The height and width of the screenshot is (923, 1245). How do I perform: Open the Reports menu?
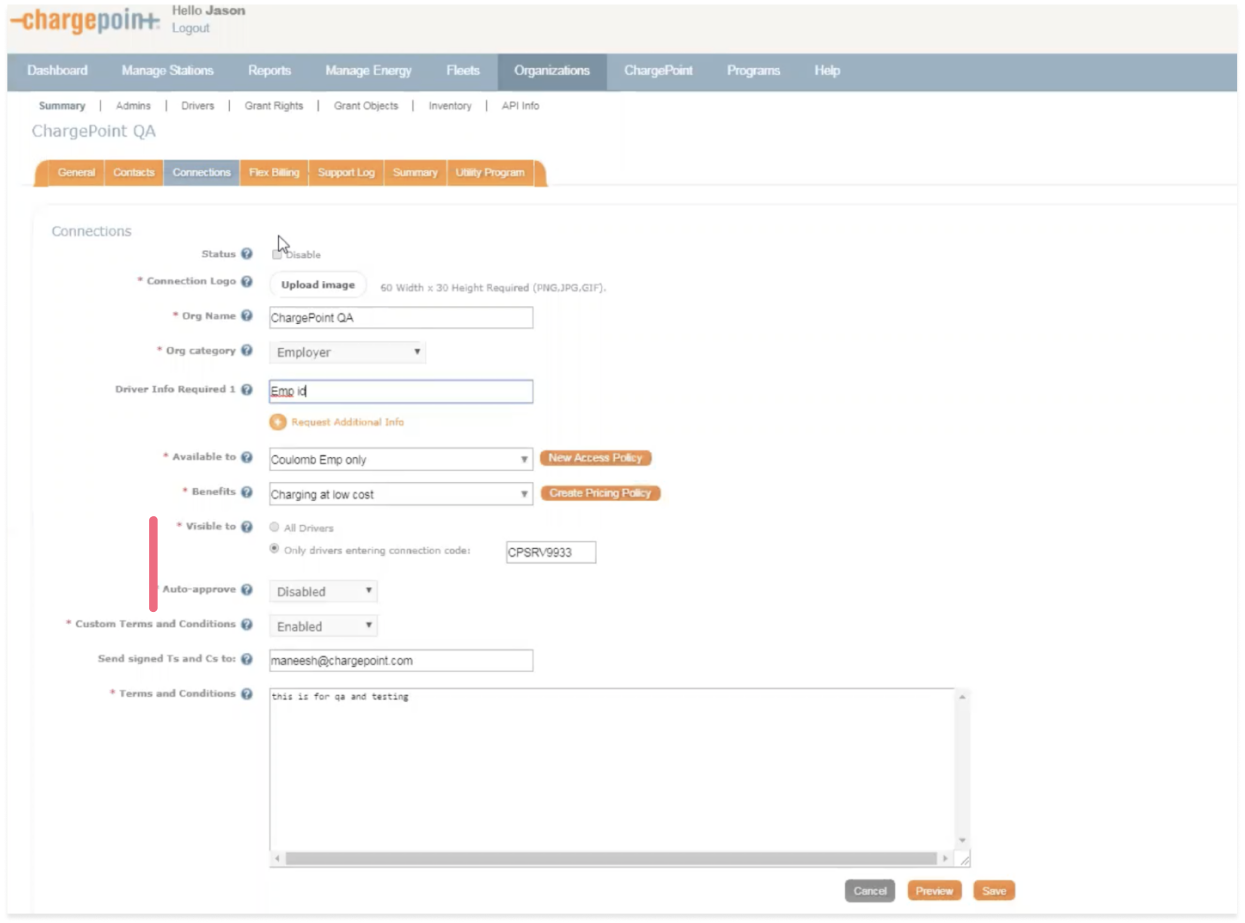tap(270, 71)
